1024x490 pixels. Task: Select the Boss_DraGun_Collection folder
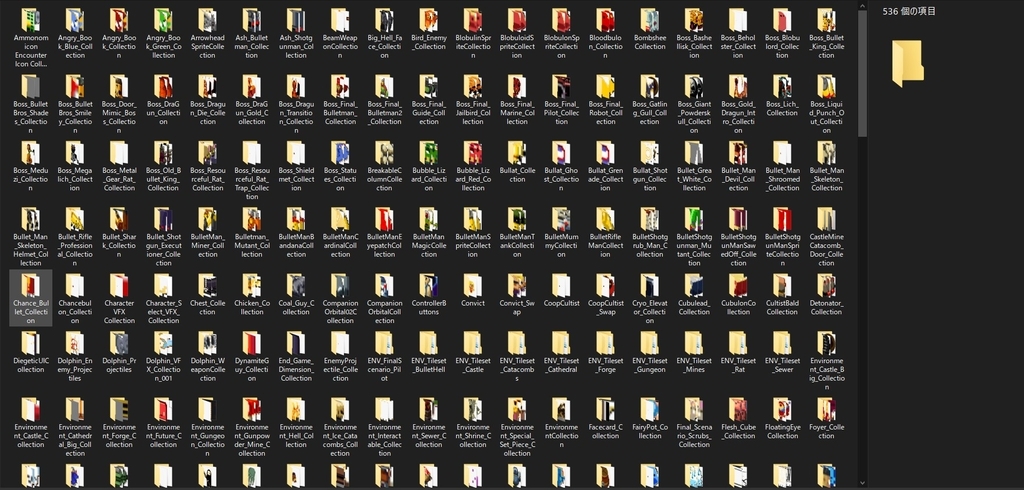pyautogui.click(x=163, y=100)
